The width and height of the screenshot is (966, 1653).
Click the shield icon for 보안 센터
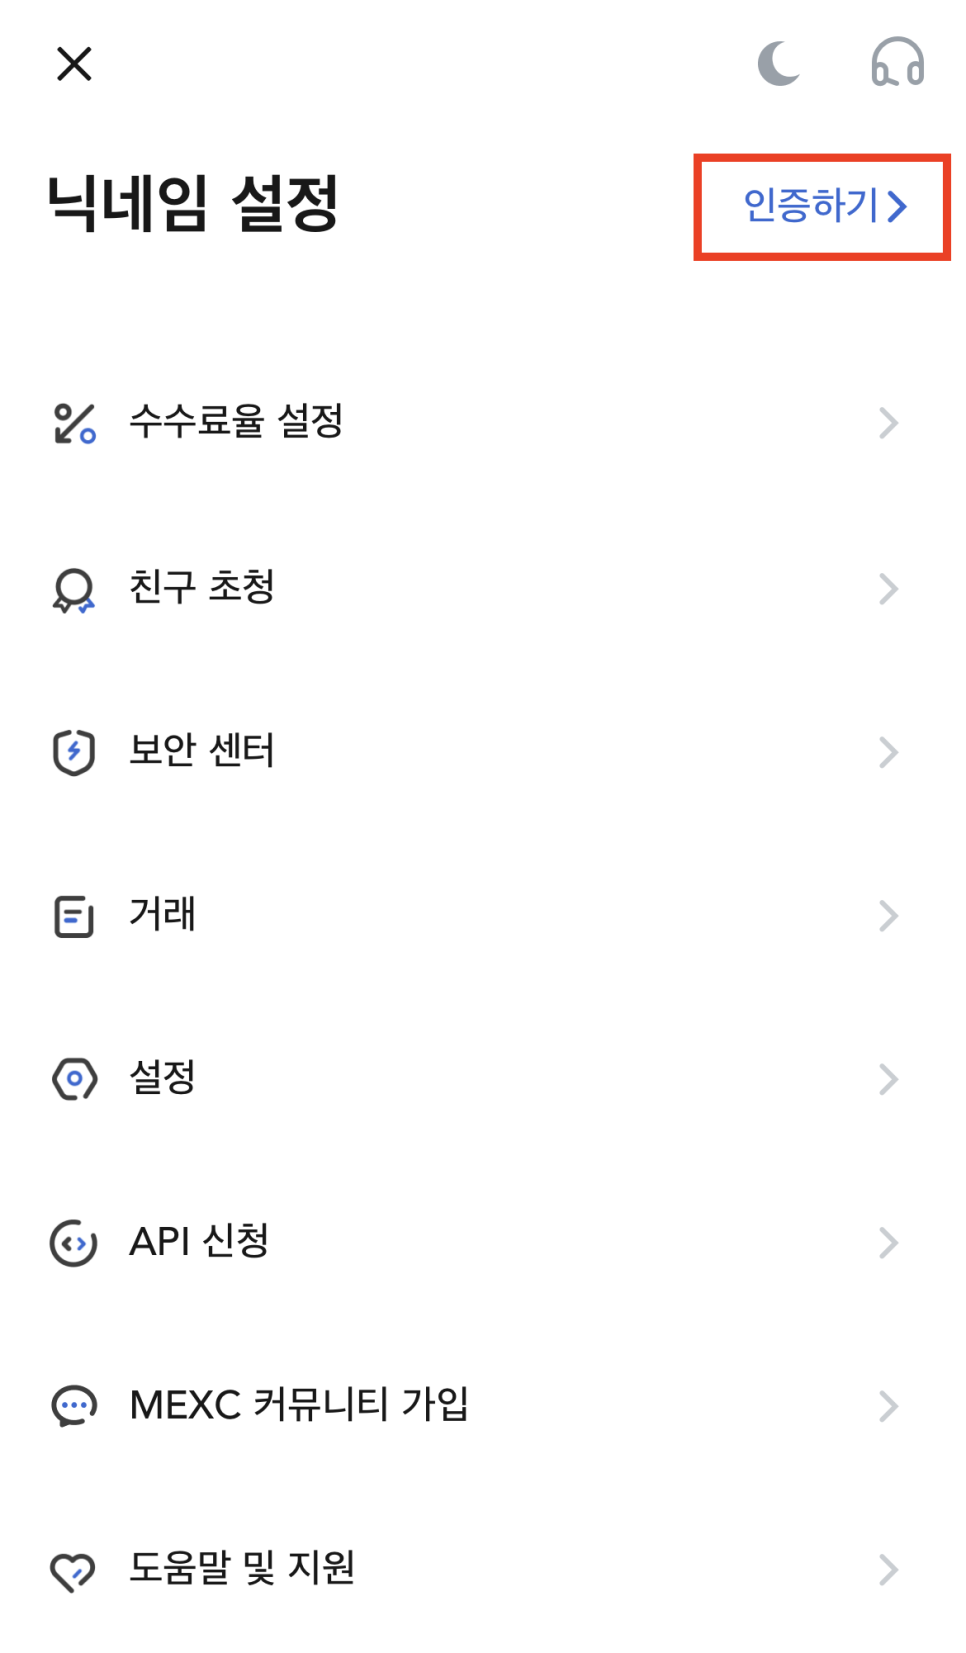[74, 753]
